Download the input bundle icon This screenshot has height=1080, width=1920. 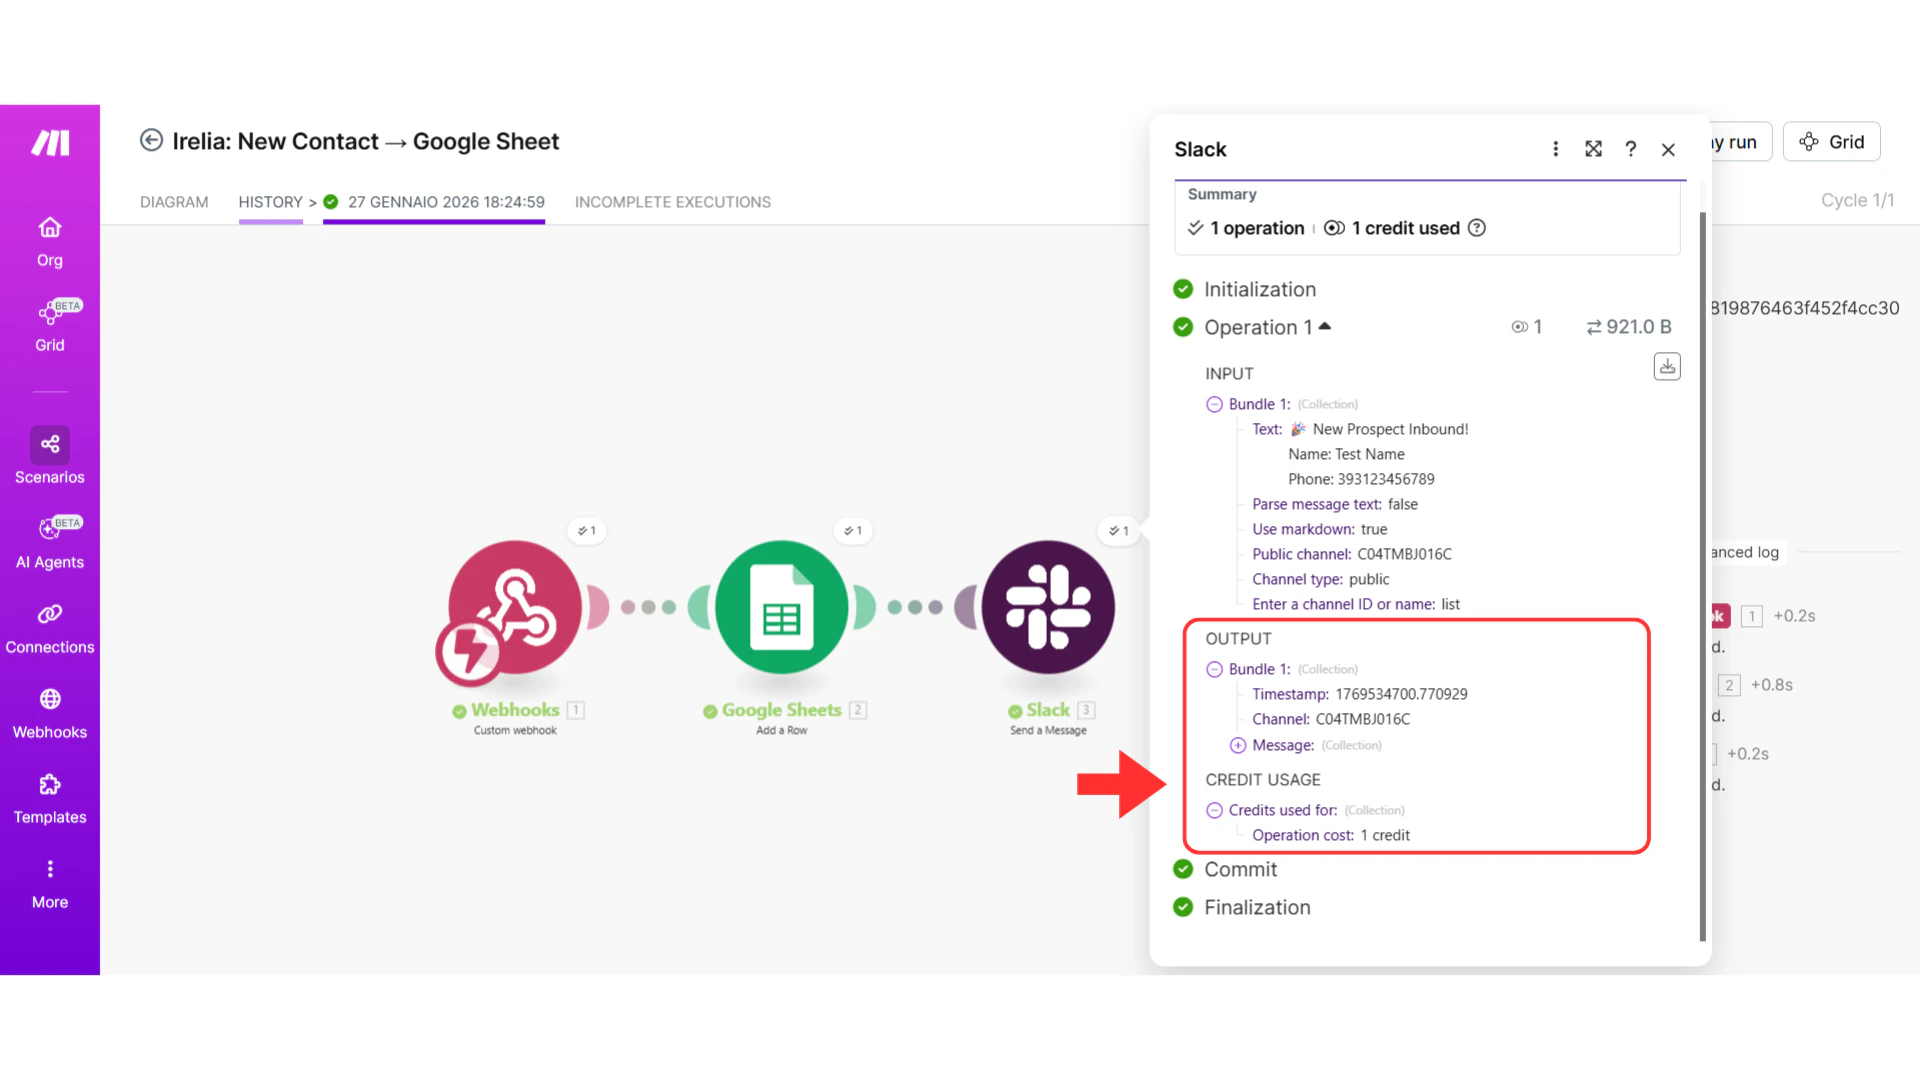tap(1666, 367)
